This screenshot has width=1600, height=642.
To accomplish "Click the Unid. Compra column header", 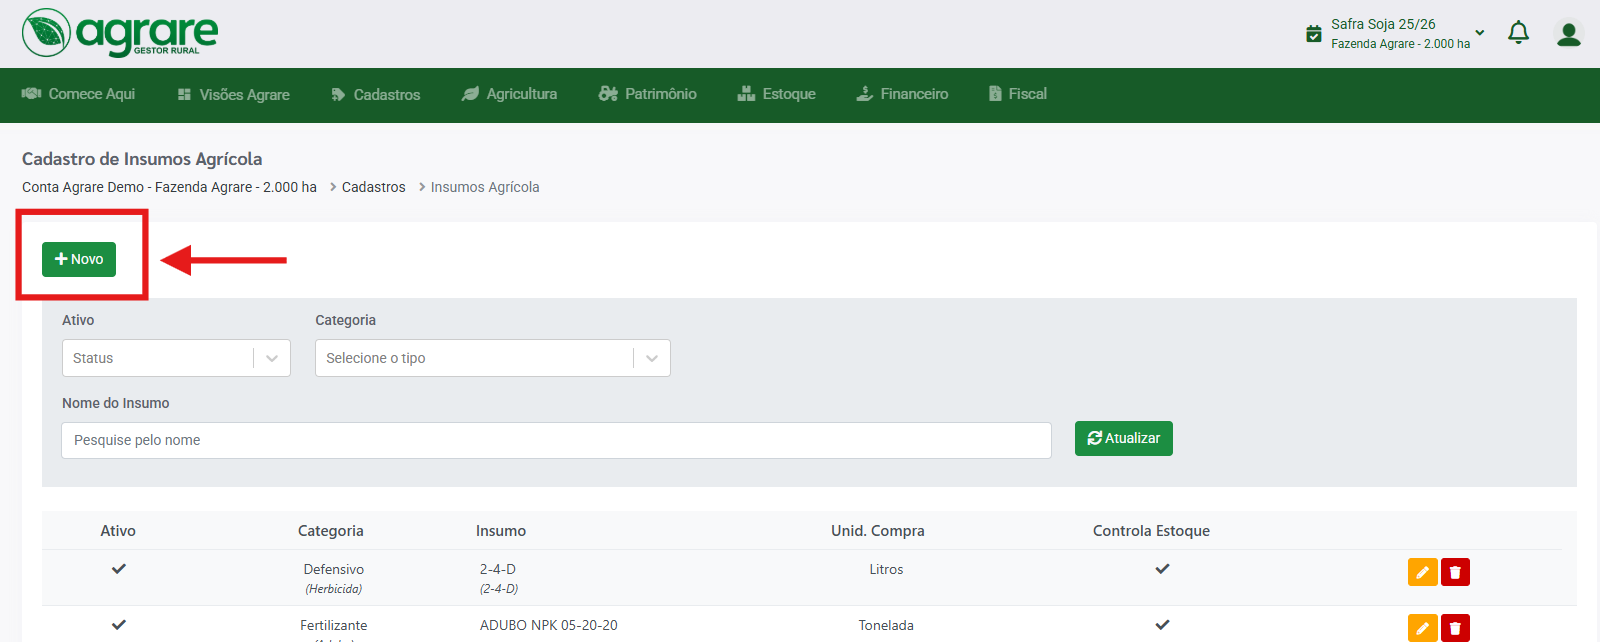I will [x=878, y=531].
